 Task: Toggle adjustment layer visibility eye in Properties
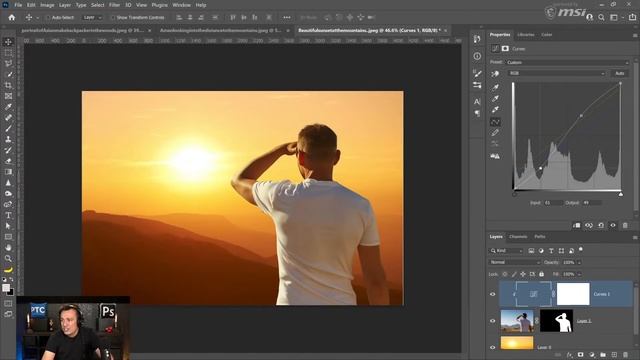[x=613, y=225]
